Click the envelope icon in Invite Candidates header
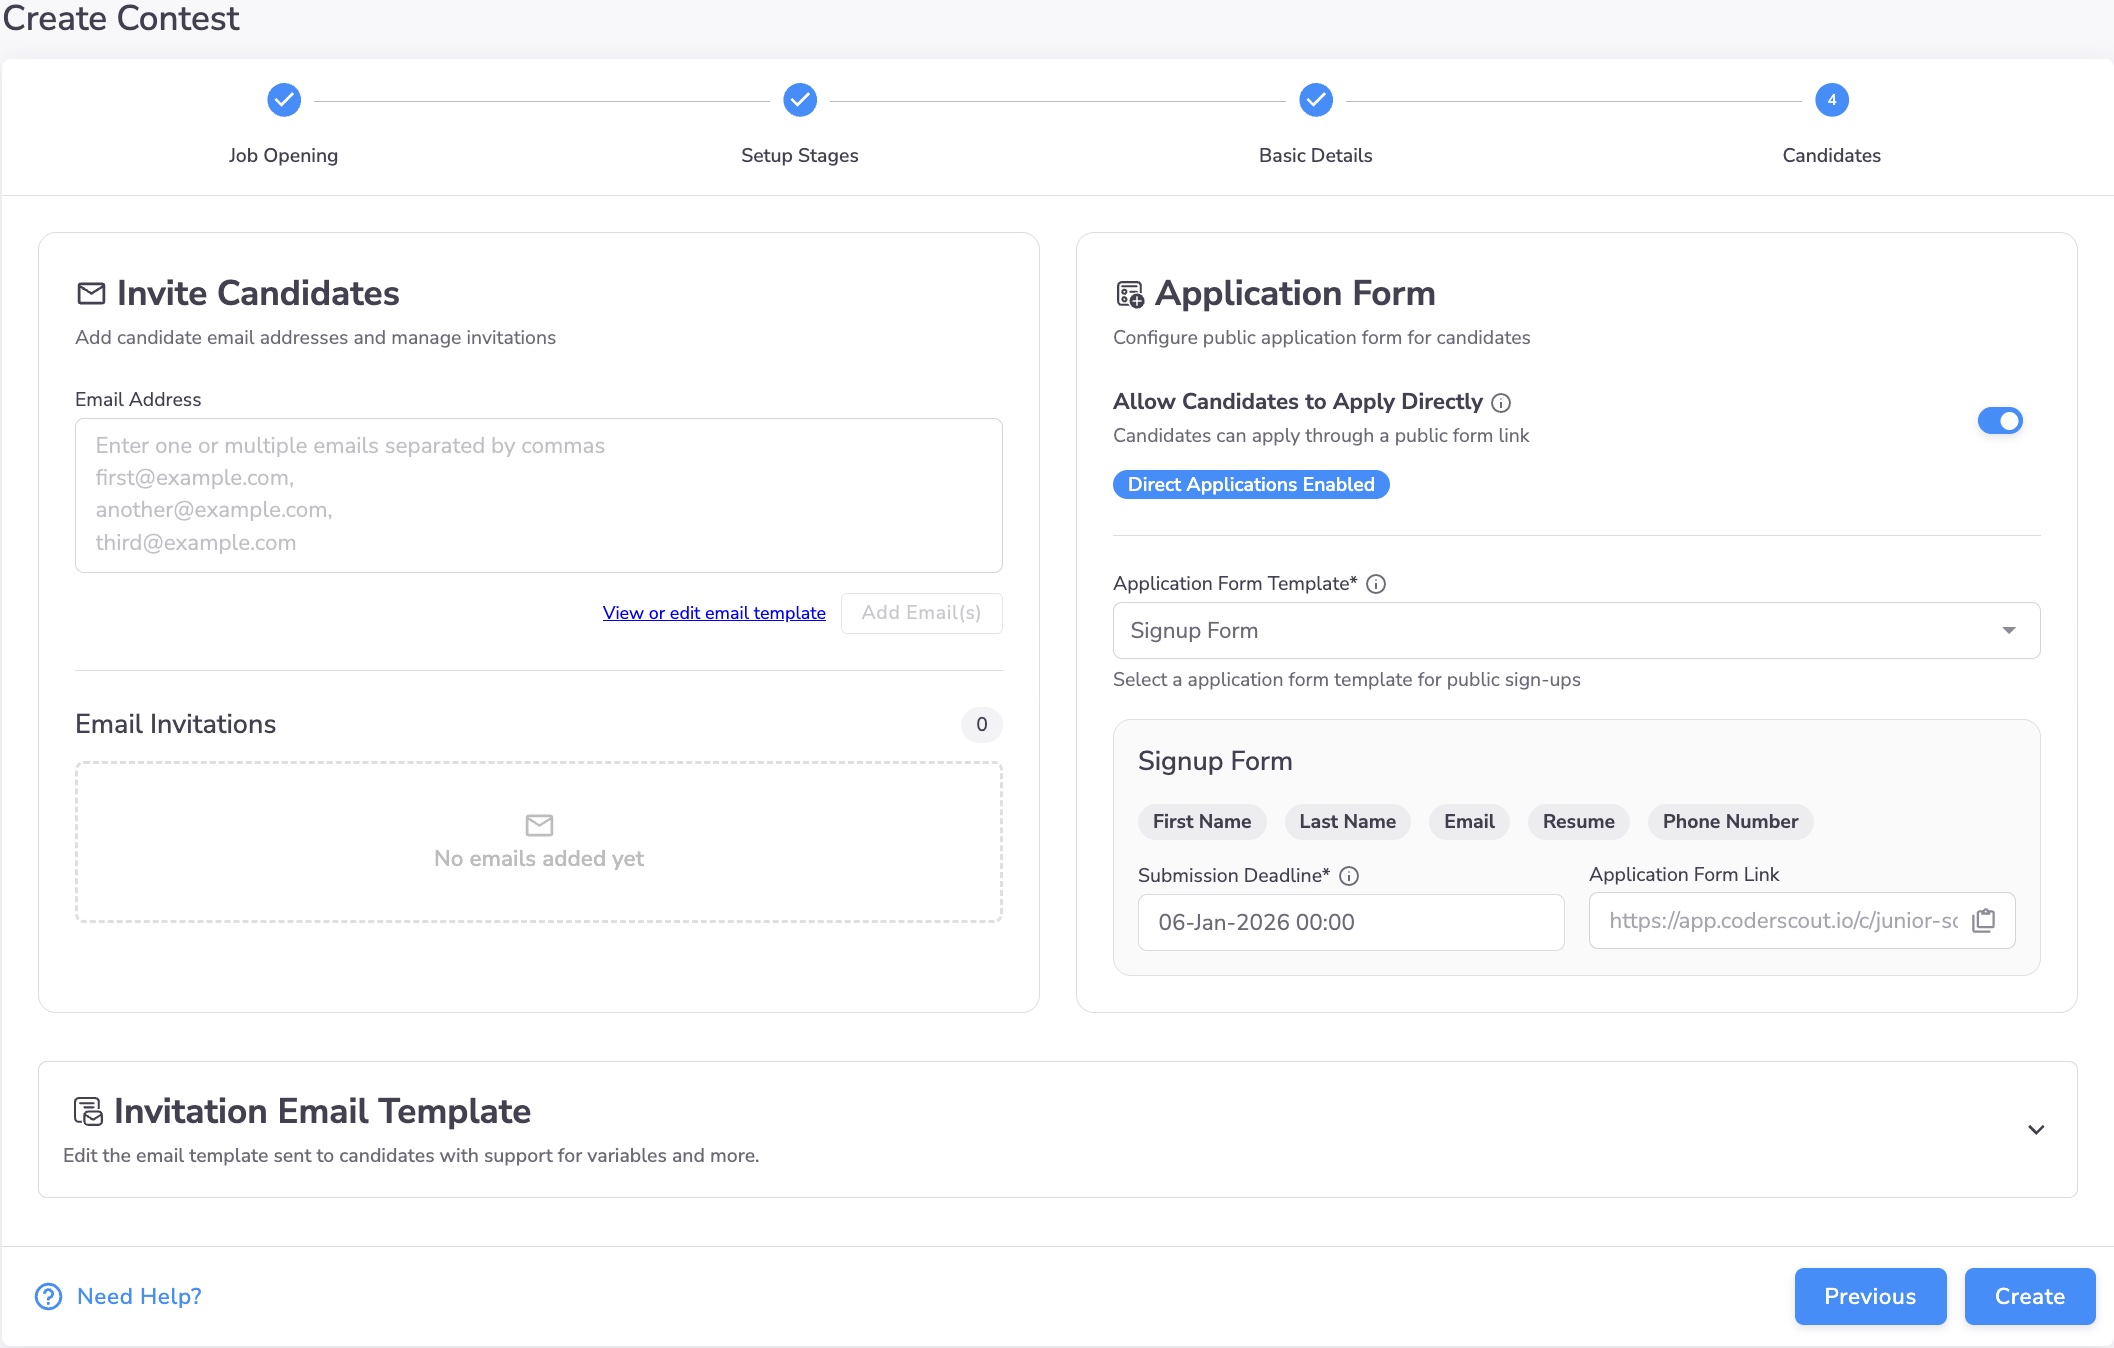Image resolution: width=2114 pixels, height=1348 pixels. [x=91, y=294]
